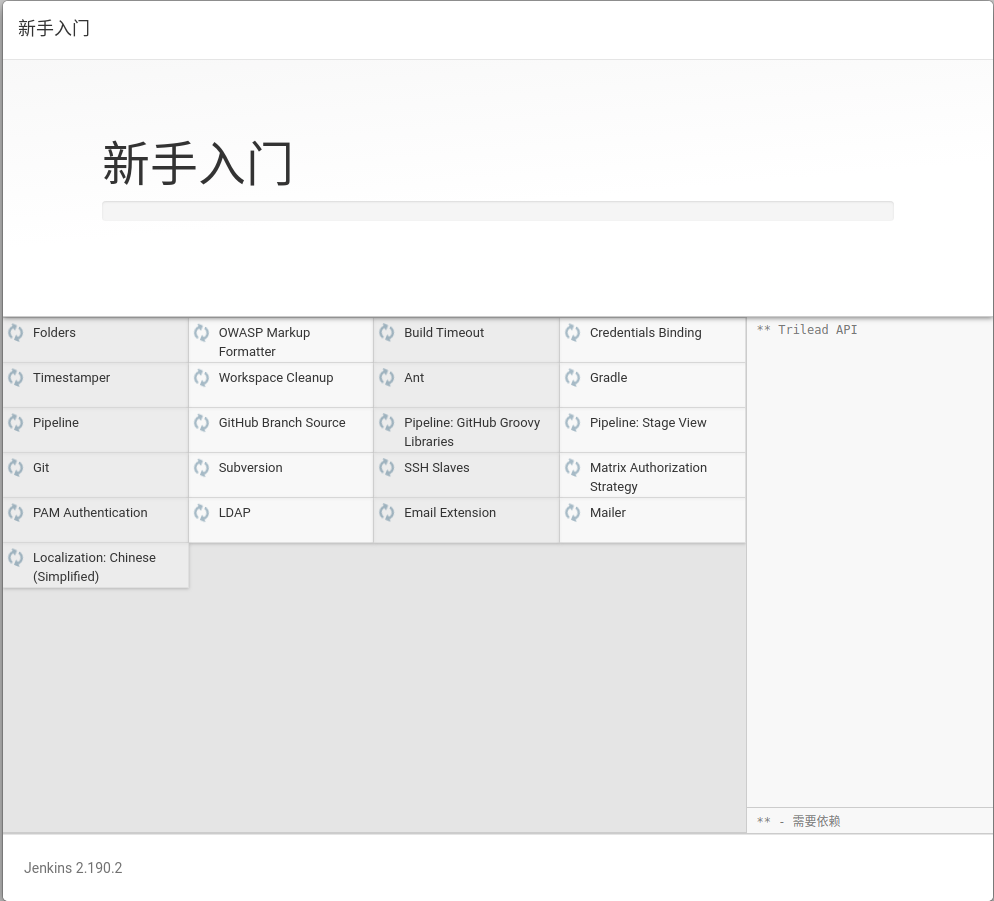
Task: Click the 需要依赖 dependency note
Action: pyautogui.click(x=816, y=821)
